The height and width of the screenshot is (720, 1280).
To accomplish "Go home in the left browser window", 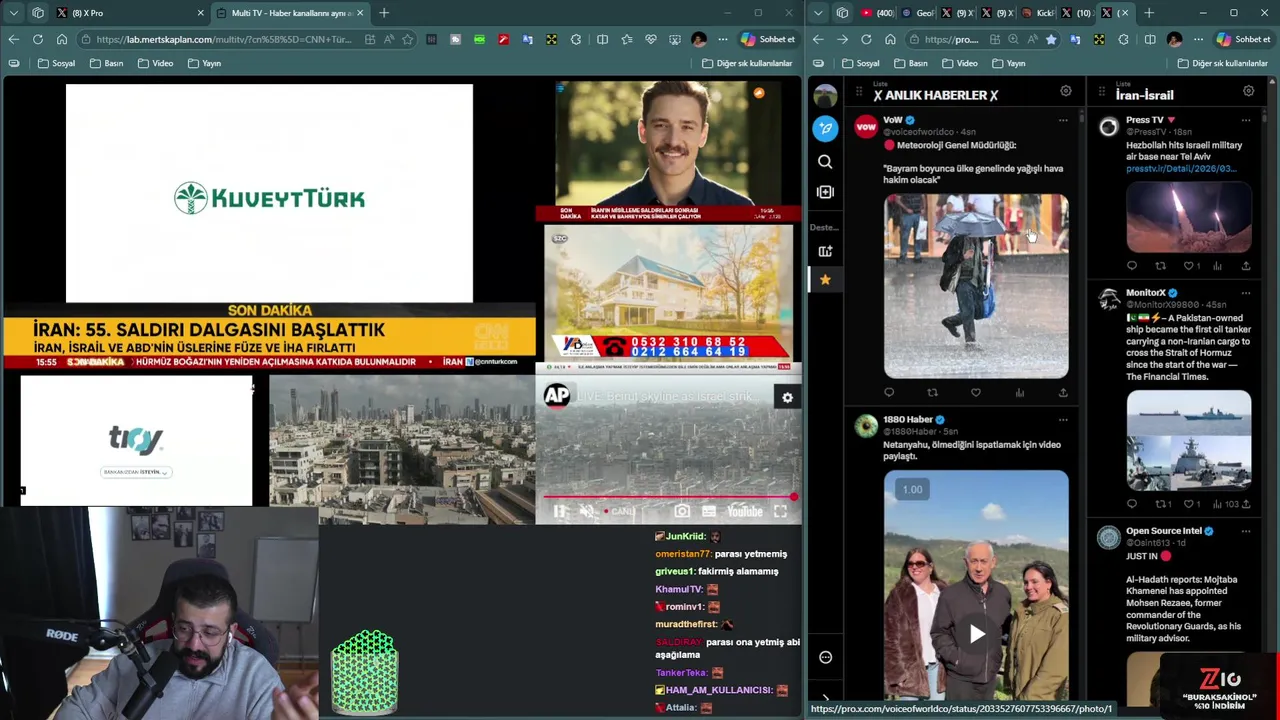I will tap(62, 39).
